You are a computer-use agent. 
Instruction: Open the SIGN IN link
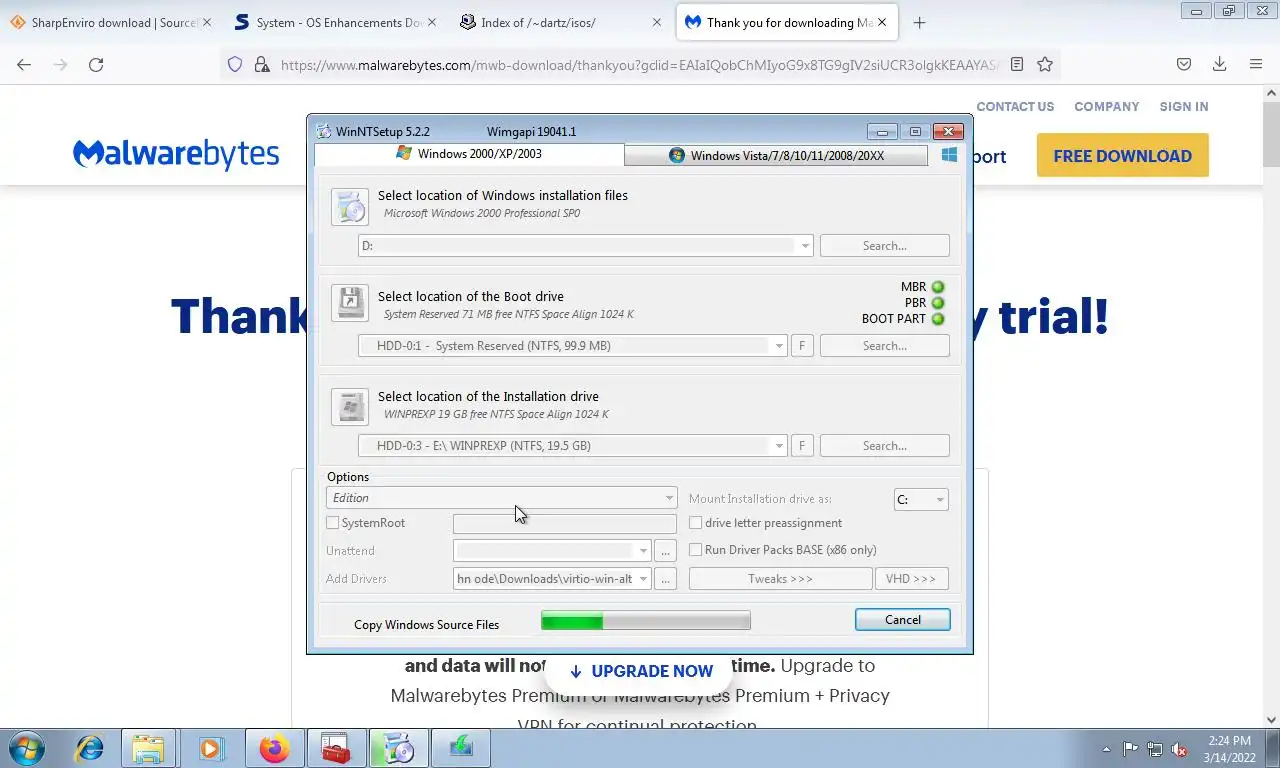click(1184, 107)
